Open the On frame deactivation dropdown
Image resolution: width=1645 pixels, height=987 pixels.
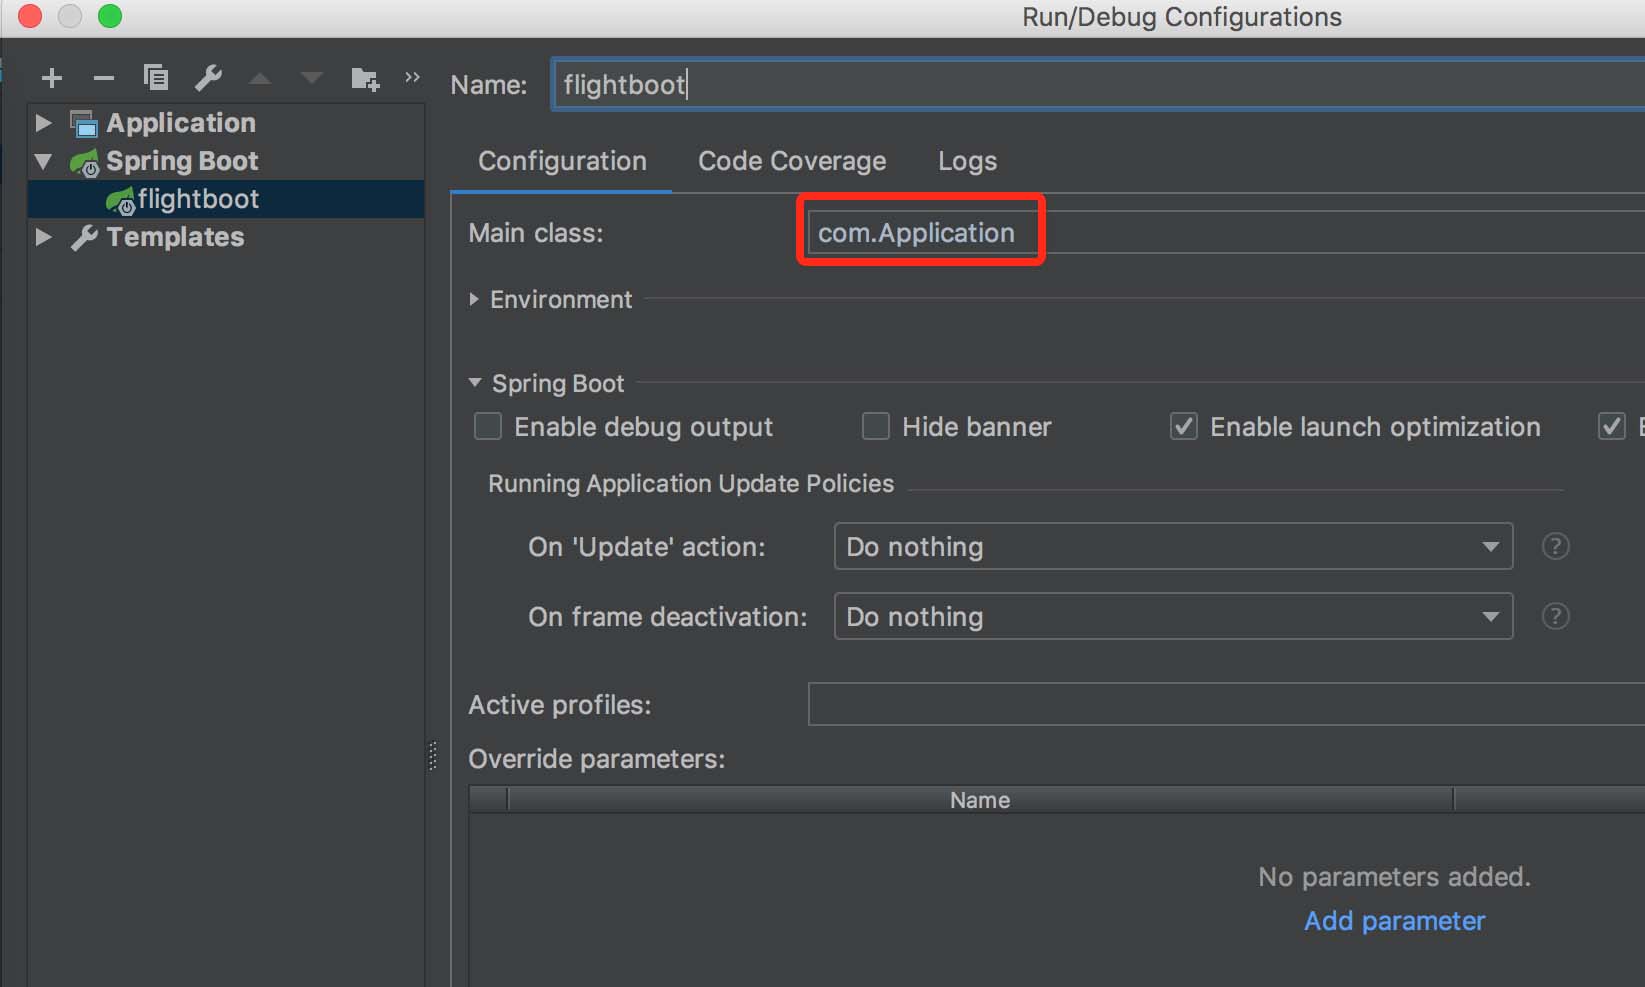pyautogui.click(x=1172, y=616)
